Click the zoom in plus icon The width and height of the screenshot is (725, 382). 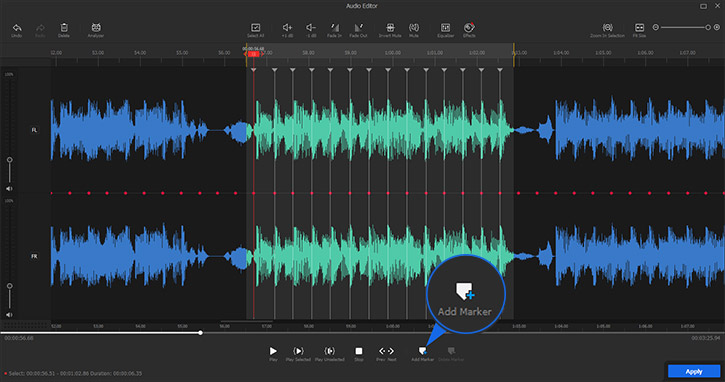click(x=717, y=27)
